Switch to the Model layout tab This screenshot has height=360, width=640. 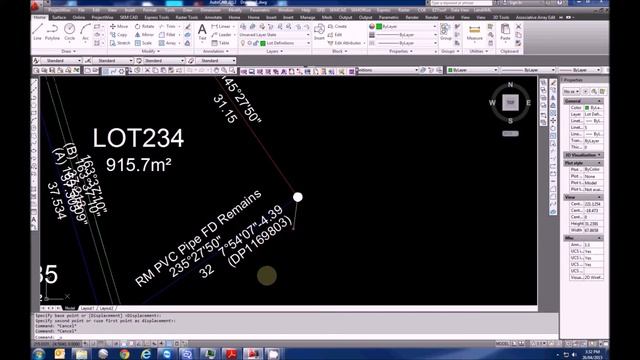(70, 308)
